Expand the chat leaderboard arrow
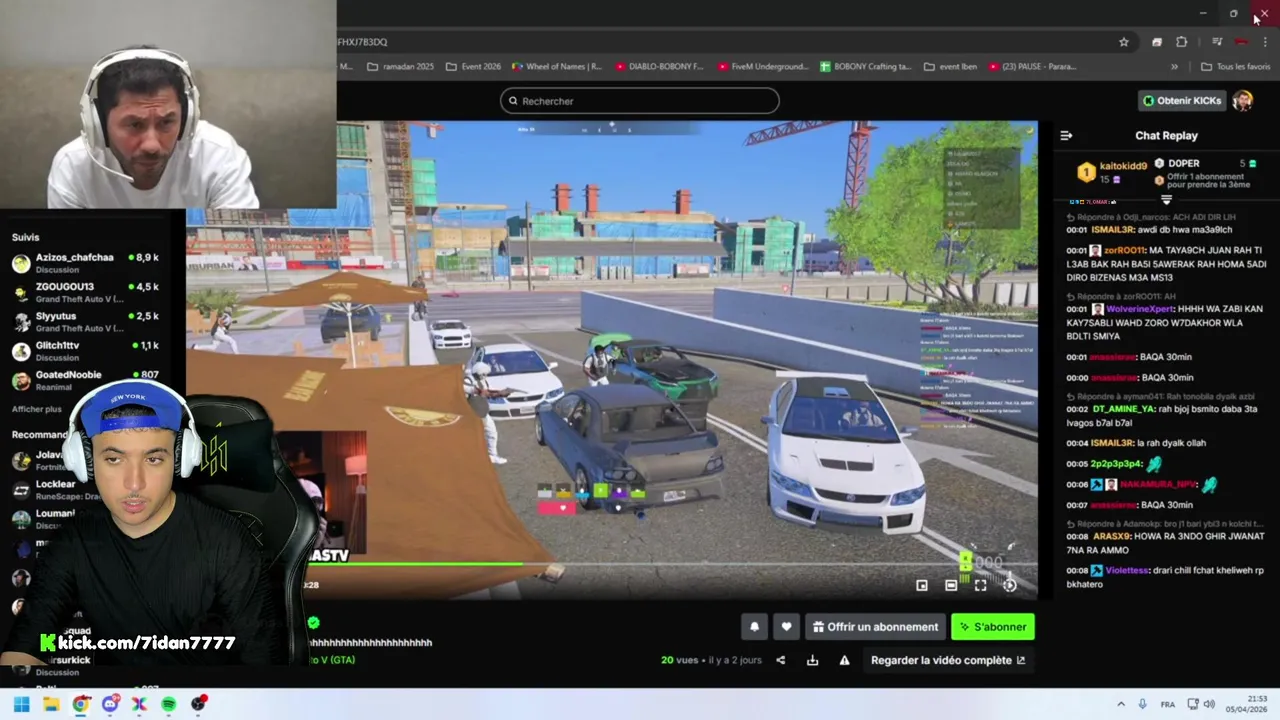 point(1166,200)
